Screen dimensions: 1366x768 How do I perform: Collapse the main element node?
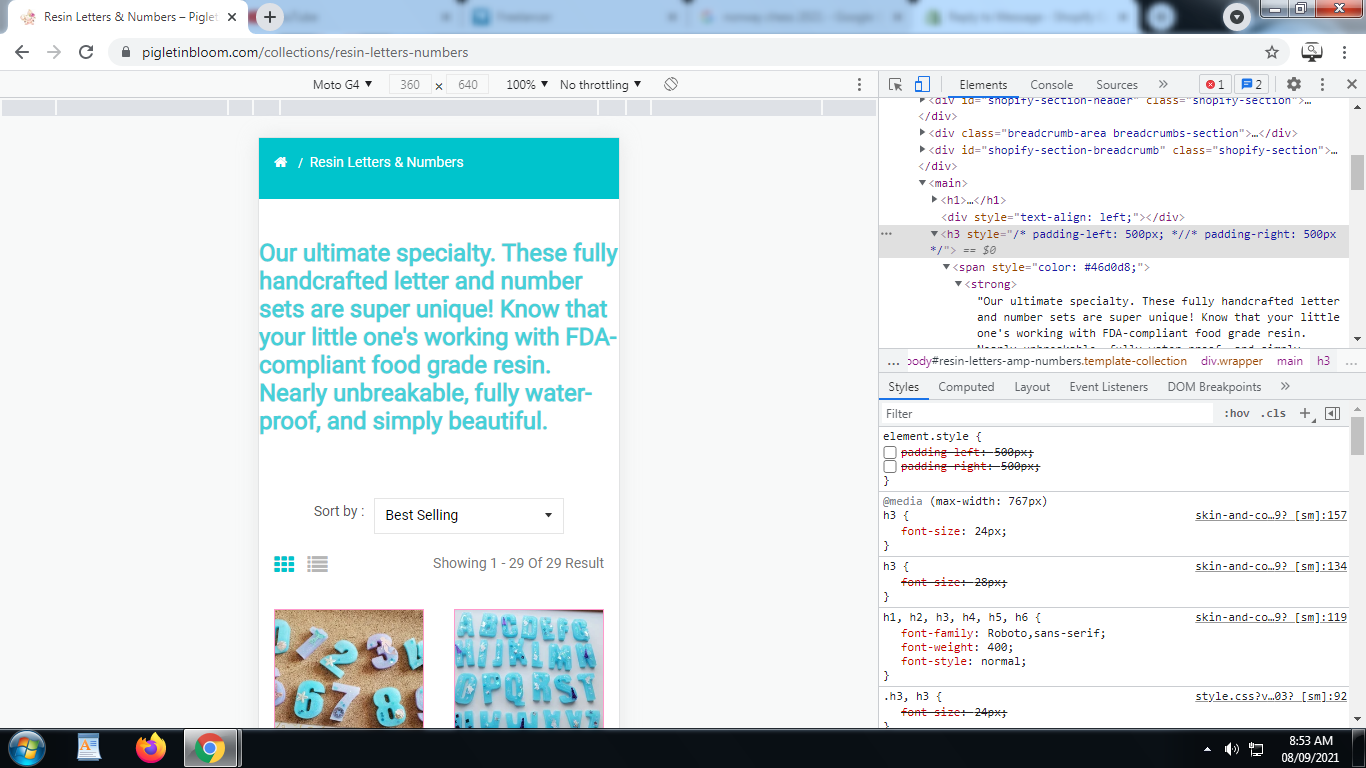click(x=923, y=184)
